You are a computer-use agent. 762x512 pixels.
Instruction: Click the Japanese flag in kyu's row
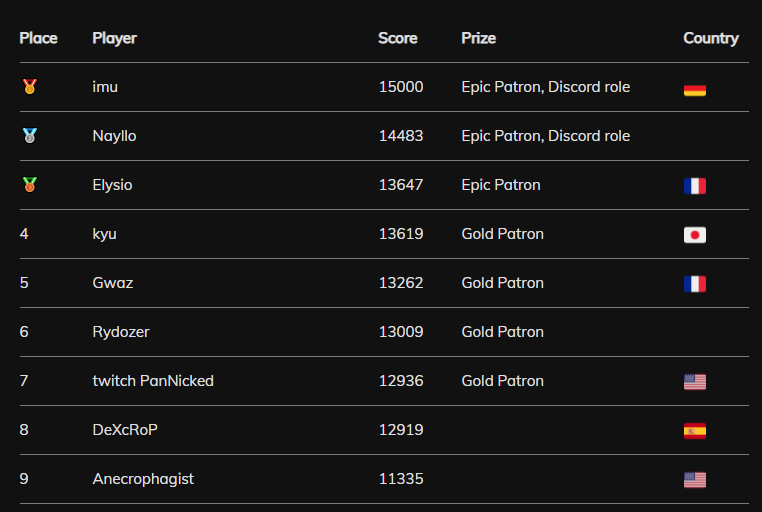click(x=694, y=235)
